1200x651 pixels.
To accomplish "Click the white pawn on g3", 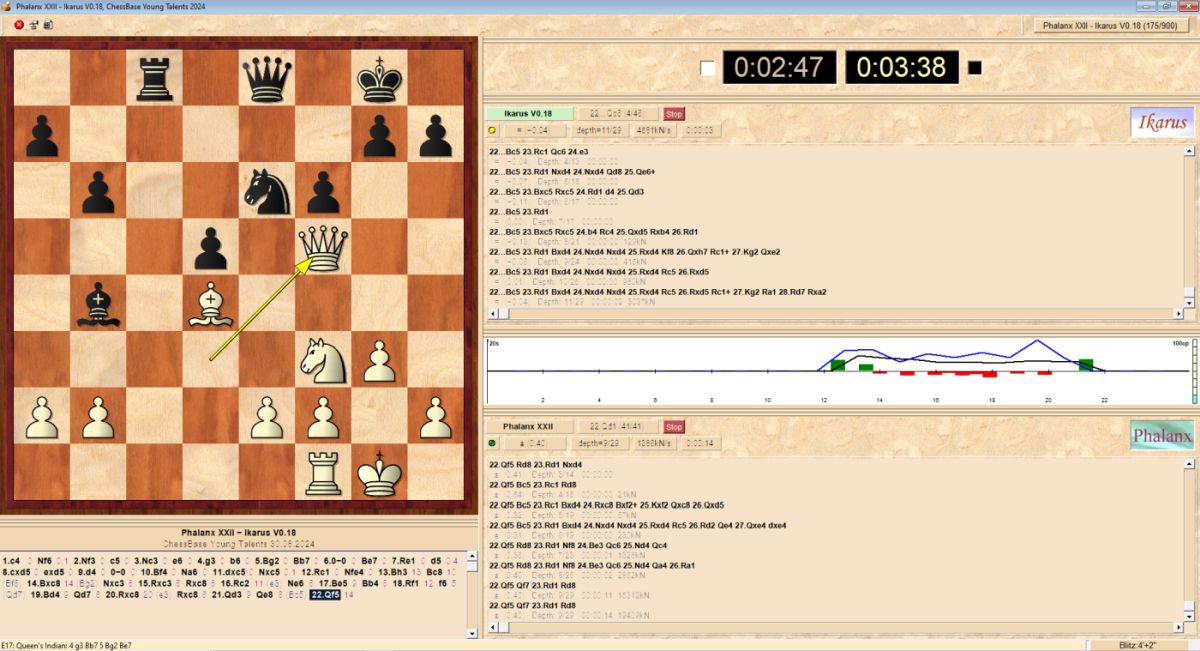I will [380, 360].
